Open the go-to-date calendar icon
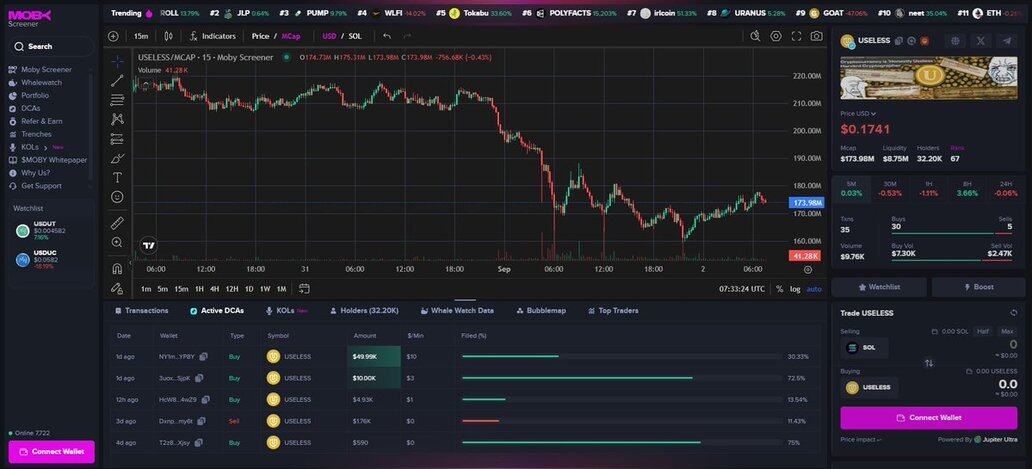The width and height of the screenshot is (1032, 469). tap(304, 288)
